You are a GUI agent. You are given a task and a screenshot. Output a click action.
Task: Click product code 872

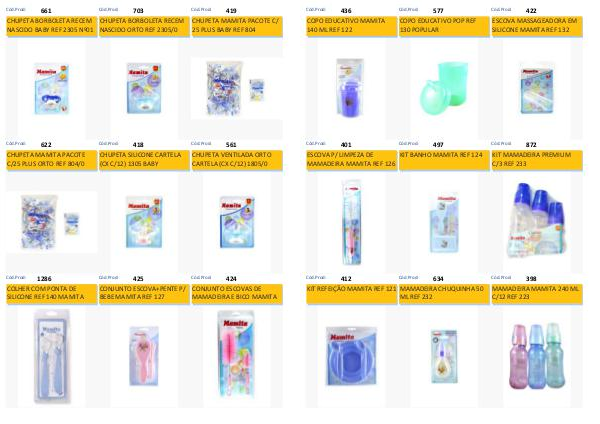tap(531, 145)
